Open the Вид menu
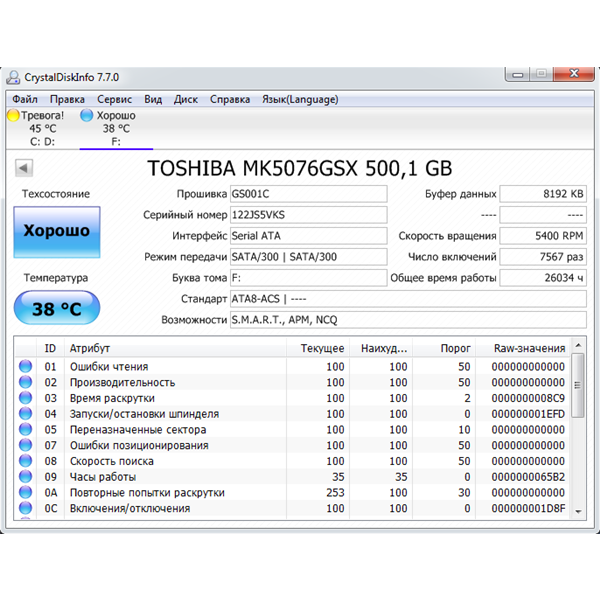Viewport: 600px width, 600px height. click(153, 99)
